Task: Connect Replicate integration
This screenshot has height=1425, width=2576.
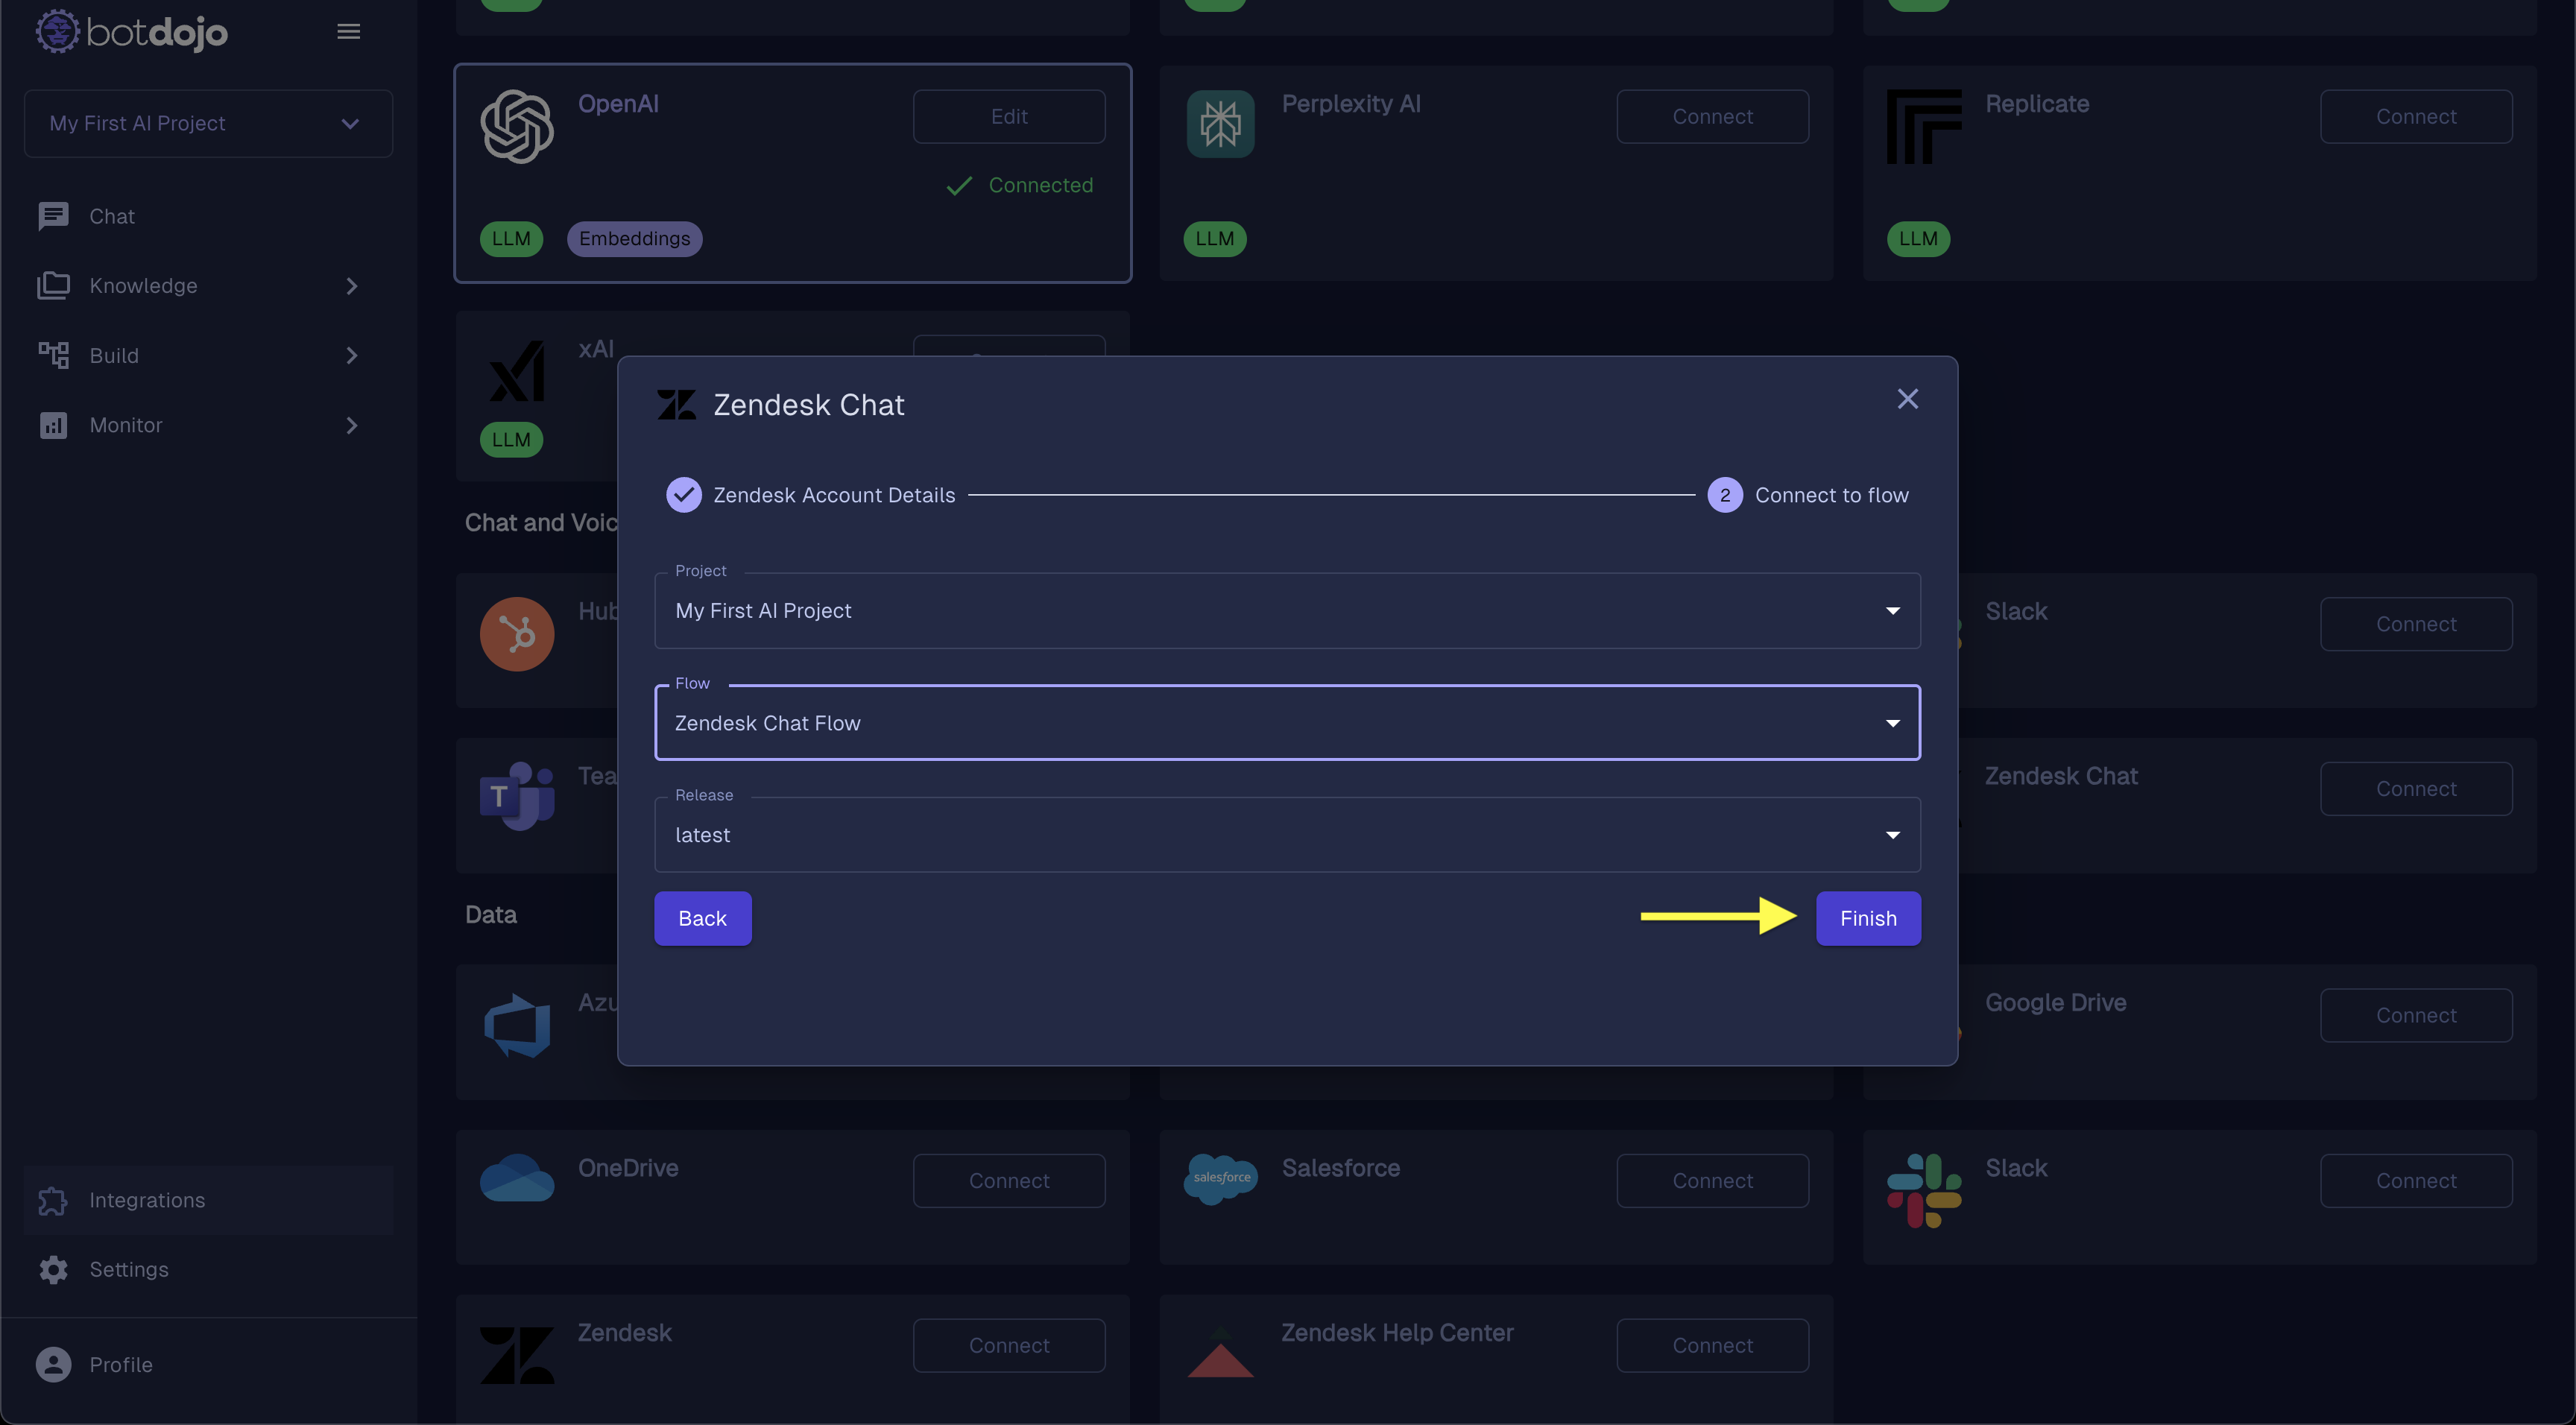Action: click(2415, 116)
